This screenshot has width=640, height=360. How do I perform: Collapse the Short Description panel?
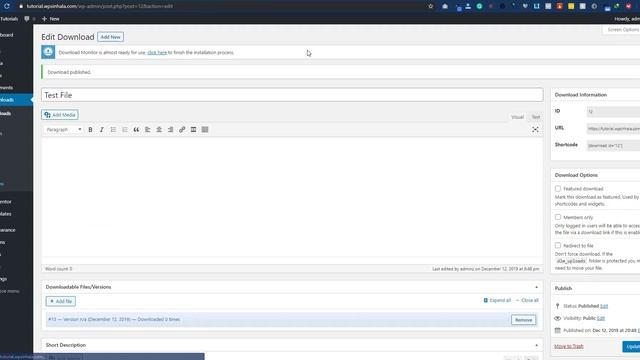tap(536, 345)
